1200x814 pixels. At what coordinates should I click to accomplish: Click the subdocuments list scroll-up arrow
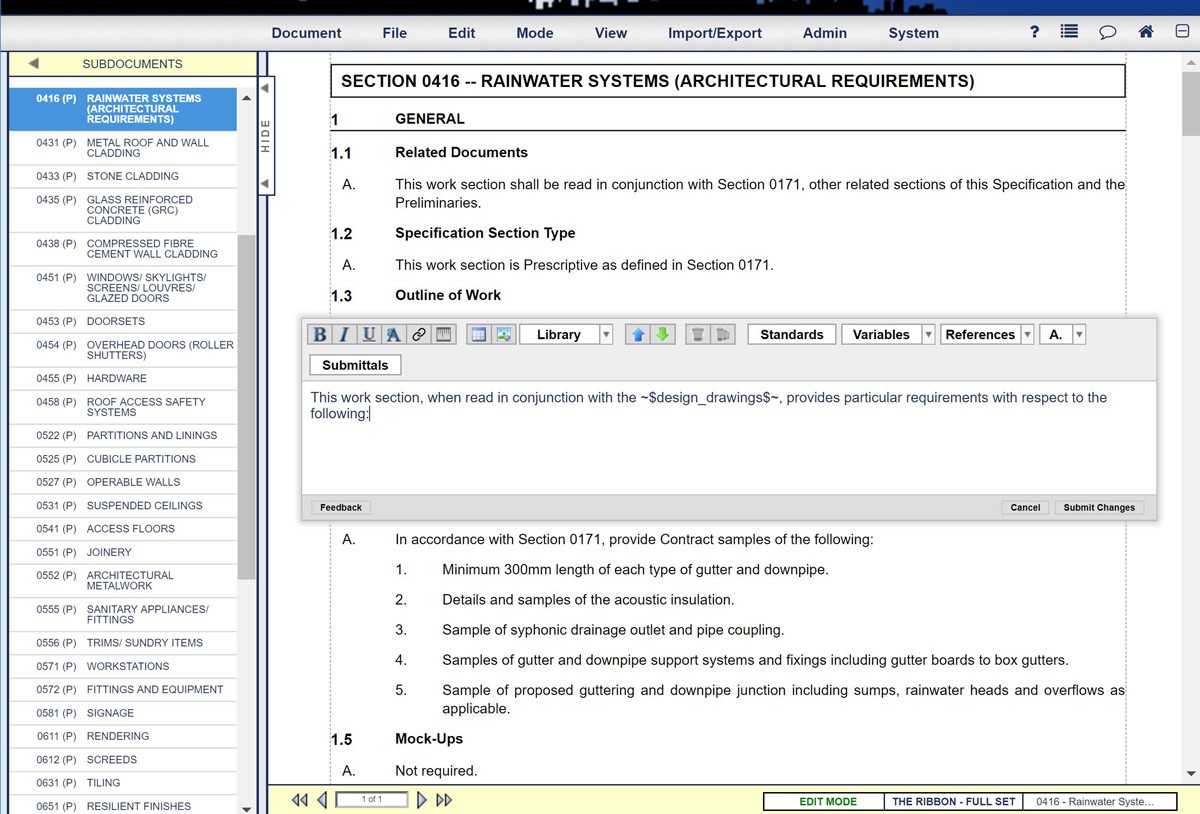[x=246, y=98]
